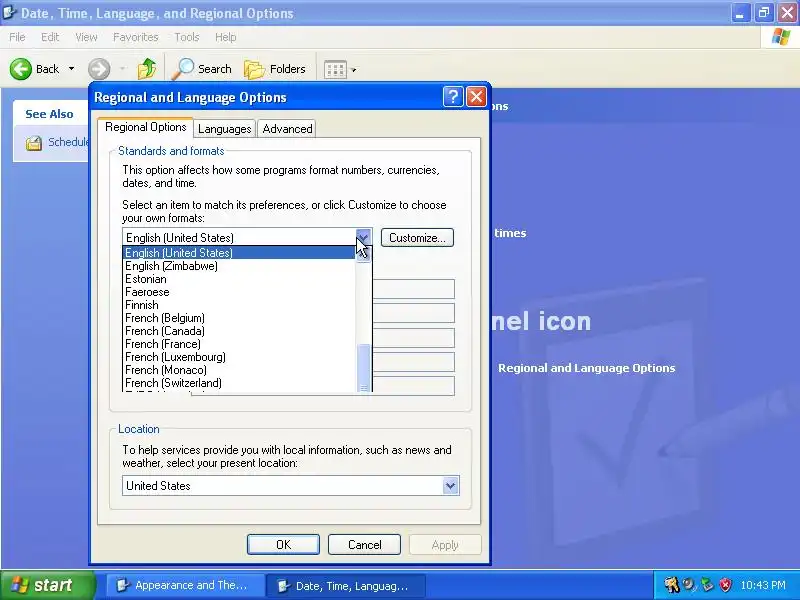Select French (Luxembourg) in the list
This screenshot has width=800, height=600.
click(x=239, y=357)
